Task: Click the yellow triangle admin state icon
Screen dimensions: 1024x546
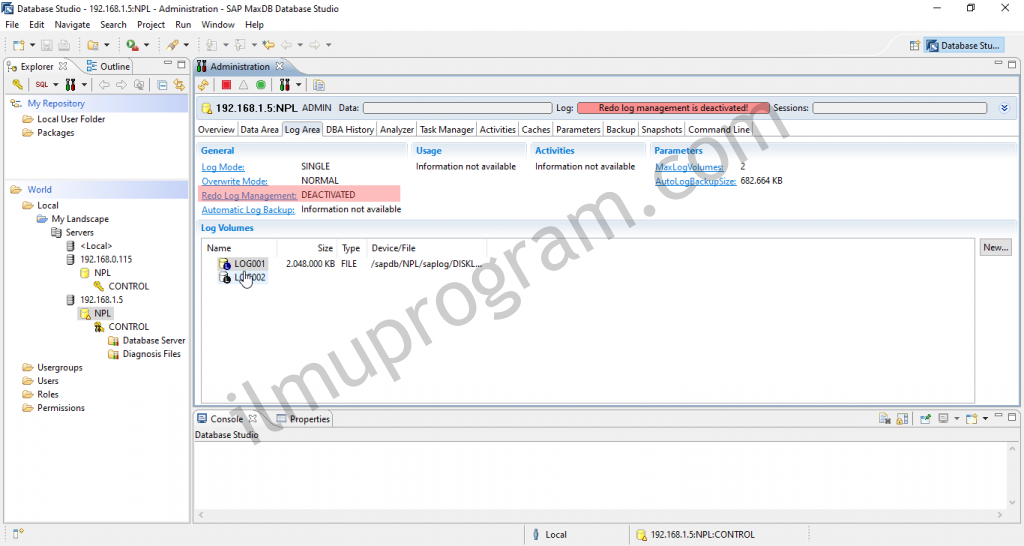Action: 243,85
